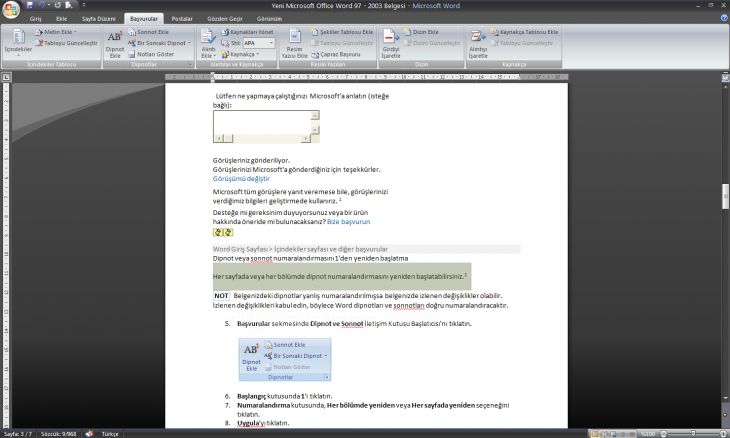730x438 pixels.
Task: Insert a footnote with Dipnot Ekle
Action: pyautogui.click(x=115, y=44)
